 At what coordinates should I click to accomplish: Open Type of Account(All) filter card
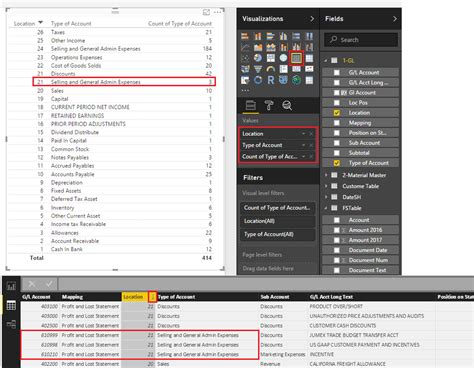(278, 234)
